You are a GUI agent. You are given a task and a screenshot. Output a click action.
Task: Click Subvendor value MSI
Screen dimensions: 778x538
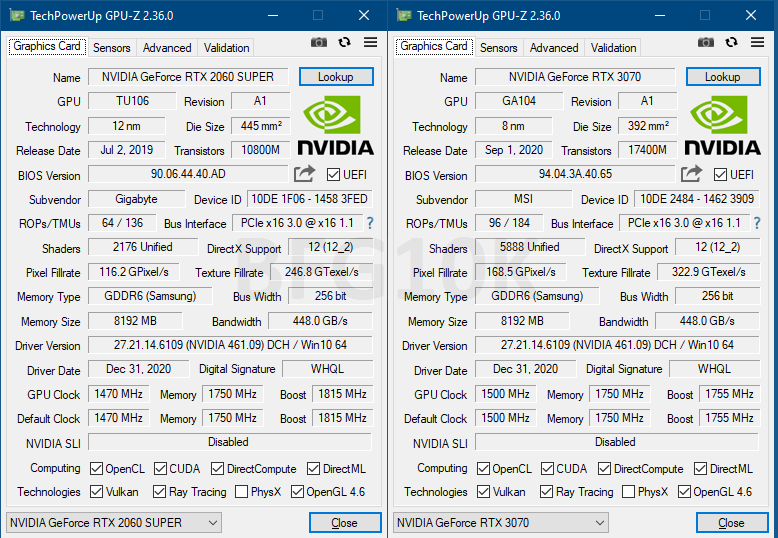coord(523,199)
